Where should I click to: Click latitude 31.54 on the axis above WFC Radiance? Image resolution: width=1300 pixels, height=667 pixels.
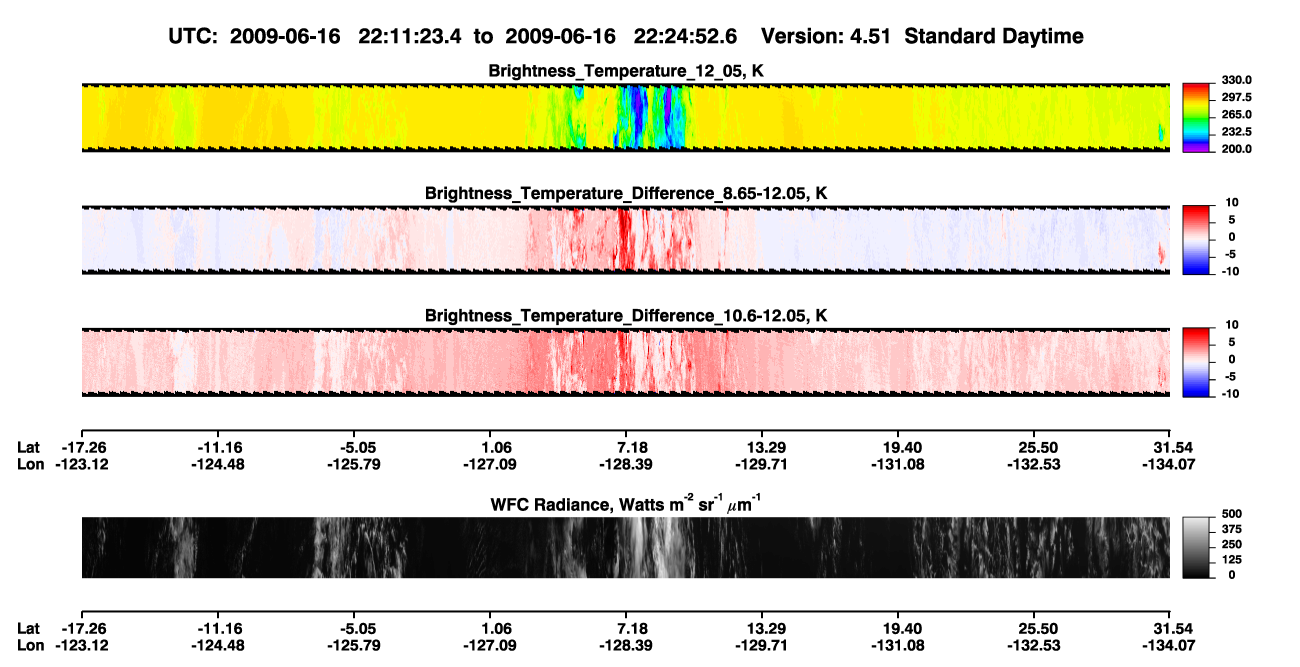(x=1170, y=446)
